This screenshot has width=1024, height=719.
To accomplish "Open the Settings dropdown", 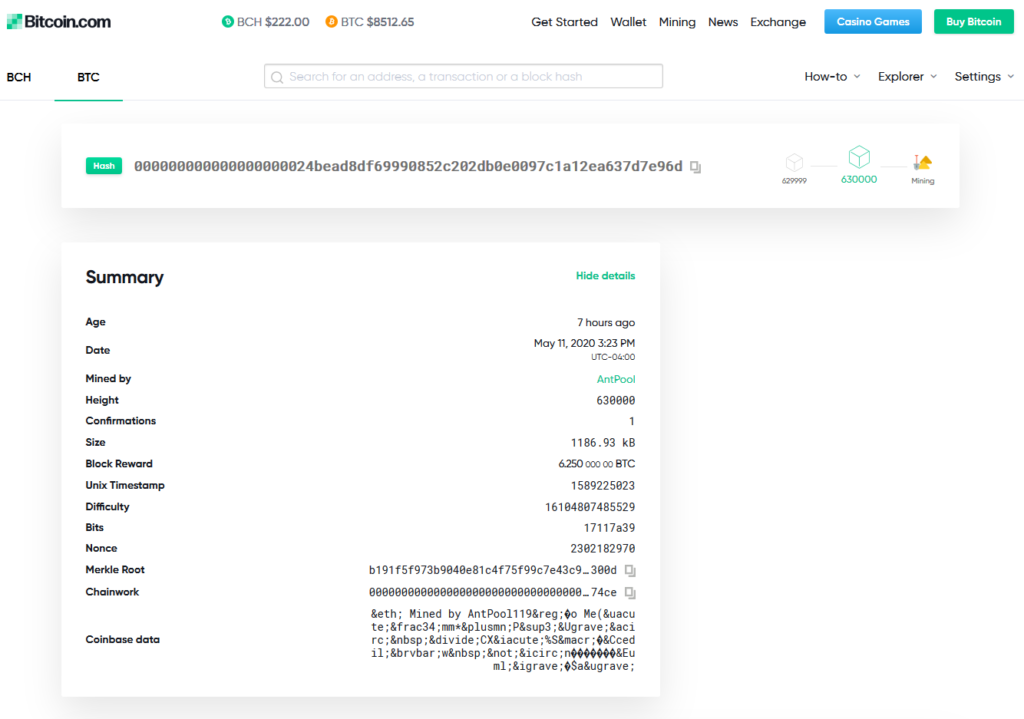I will point(984,77).
